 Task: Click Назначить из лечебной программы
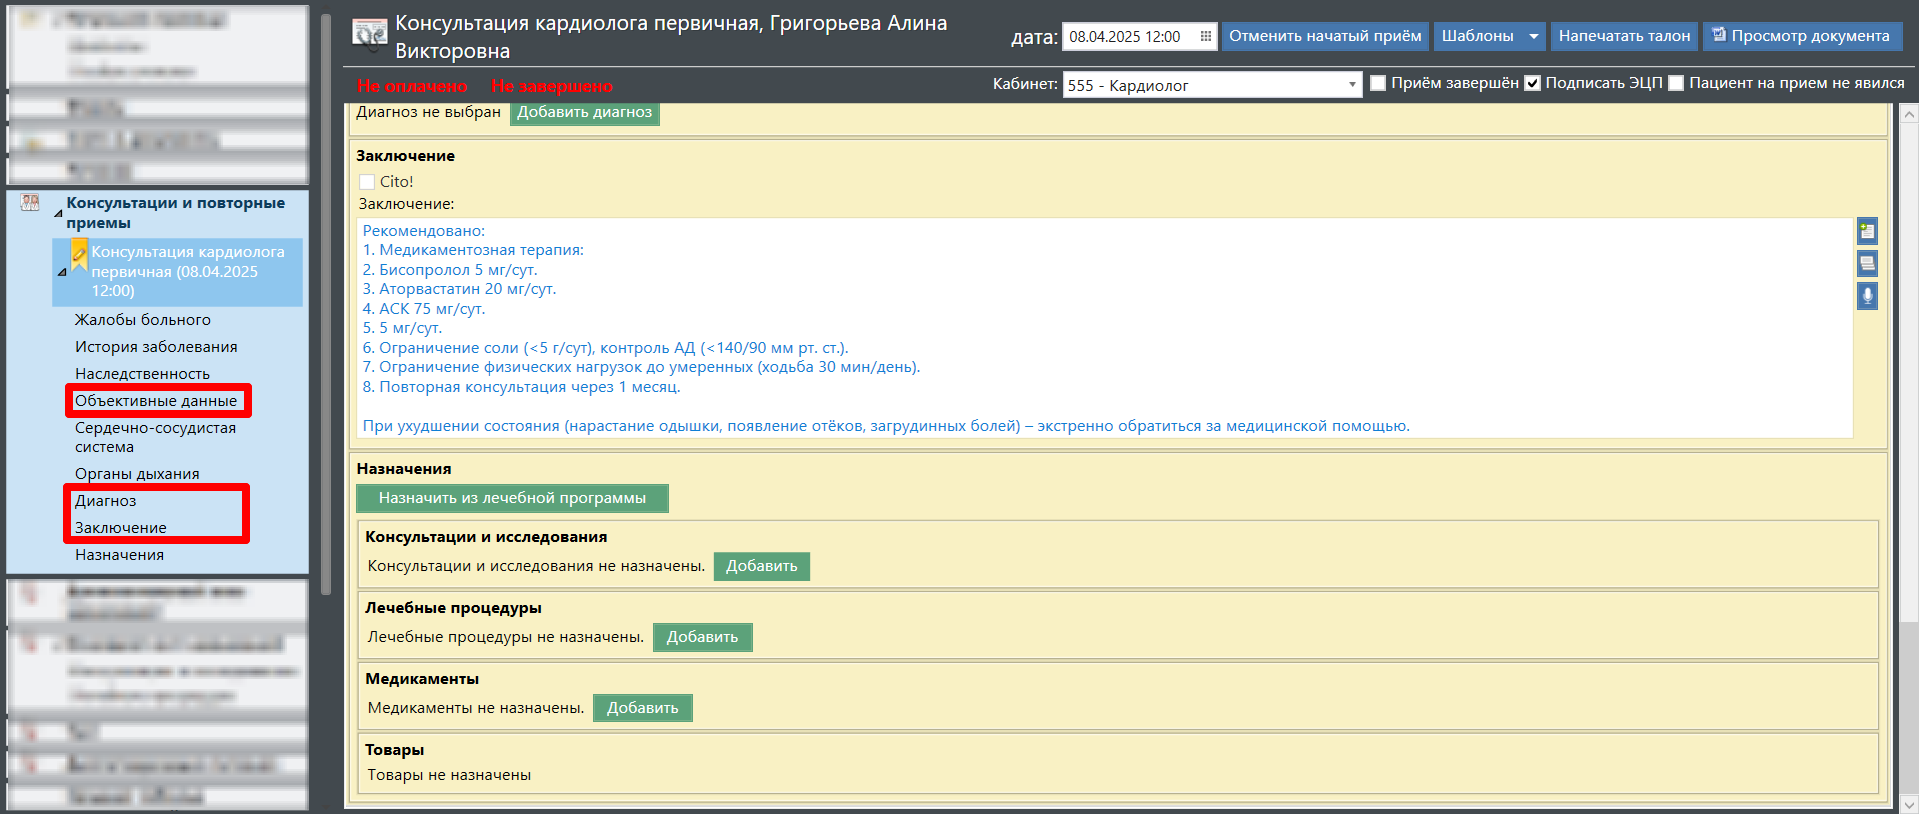tap(512, 498)
